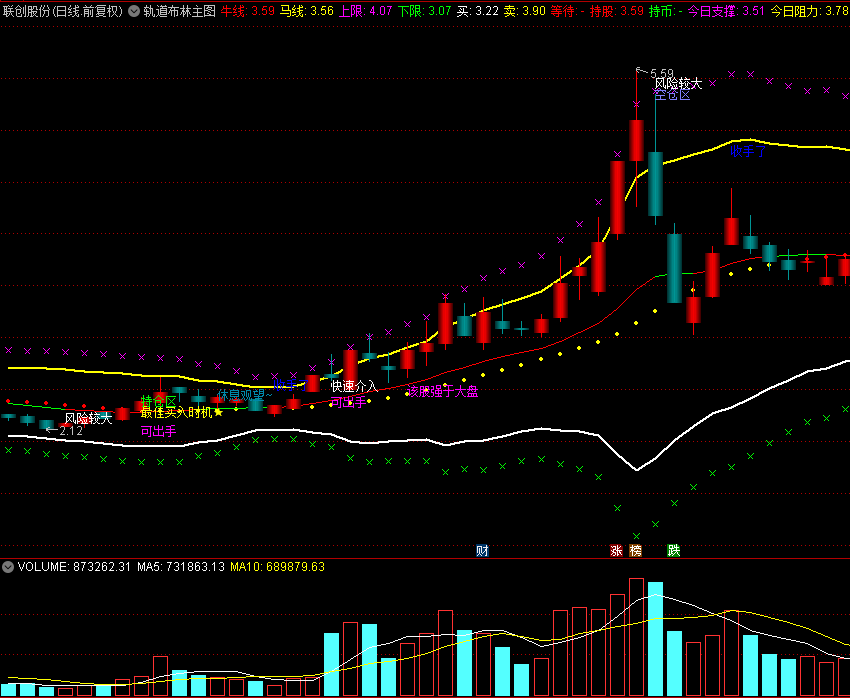
Task: Click the 今日阻力 value in header
Action: tap(810, 11)
